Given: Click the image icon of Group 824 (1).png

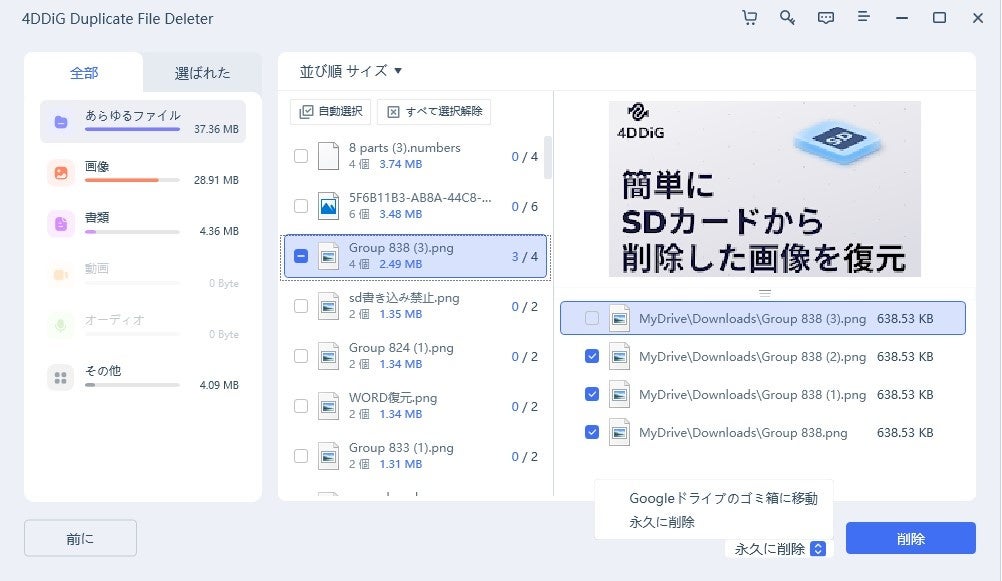Looking at the screenshot, I should point(328,356).
